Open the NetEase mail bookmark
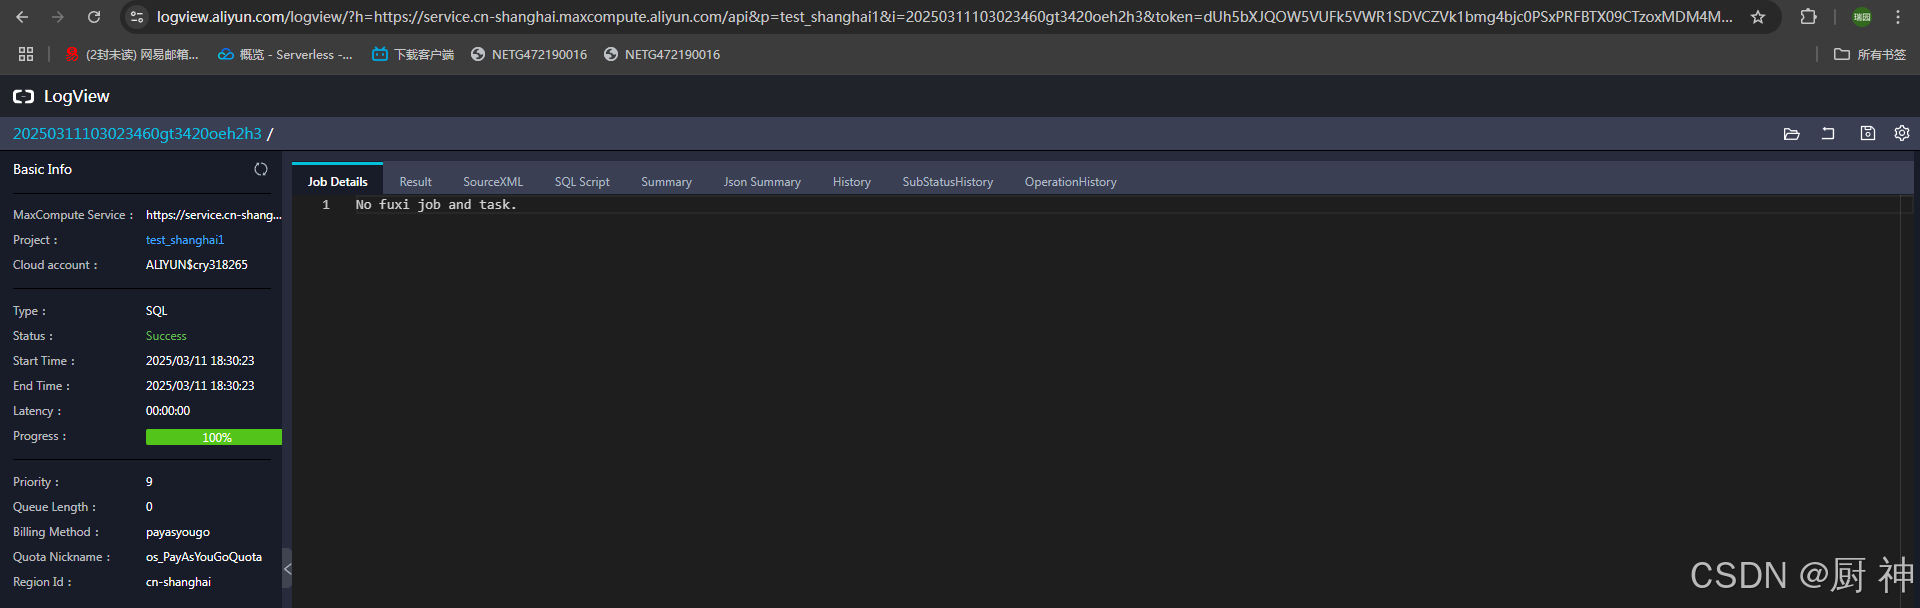This screenshot has height=608, width=1920. [132, 54]
